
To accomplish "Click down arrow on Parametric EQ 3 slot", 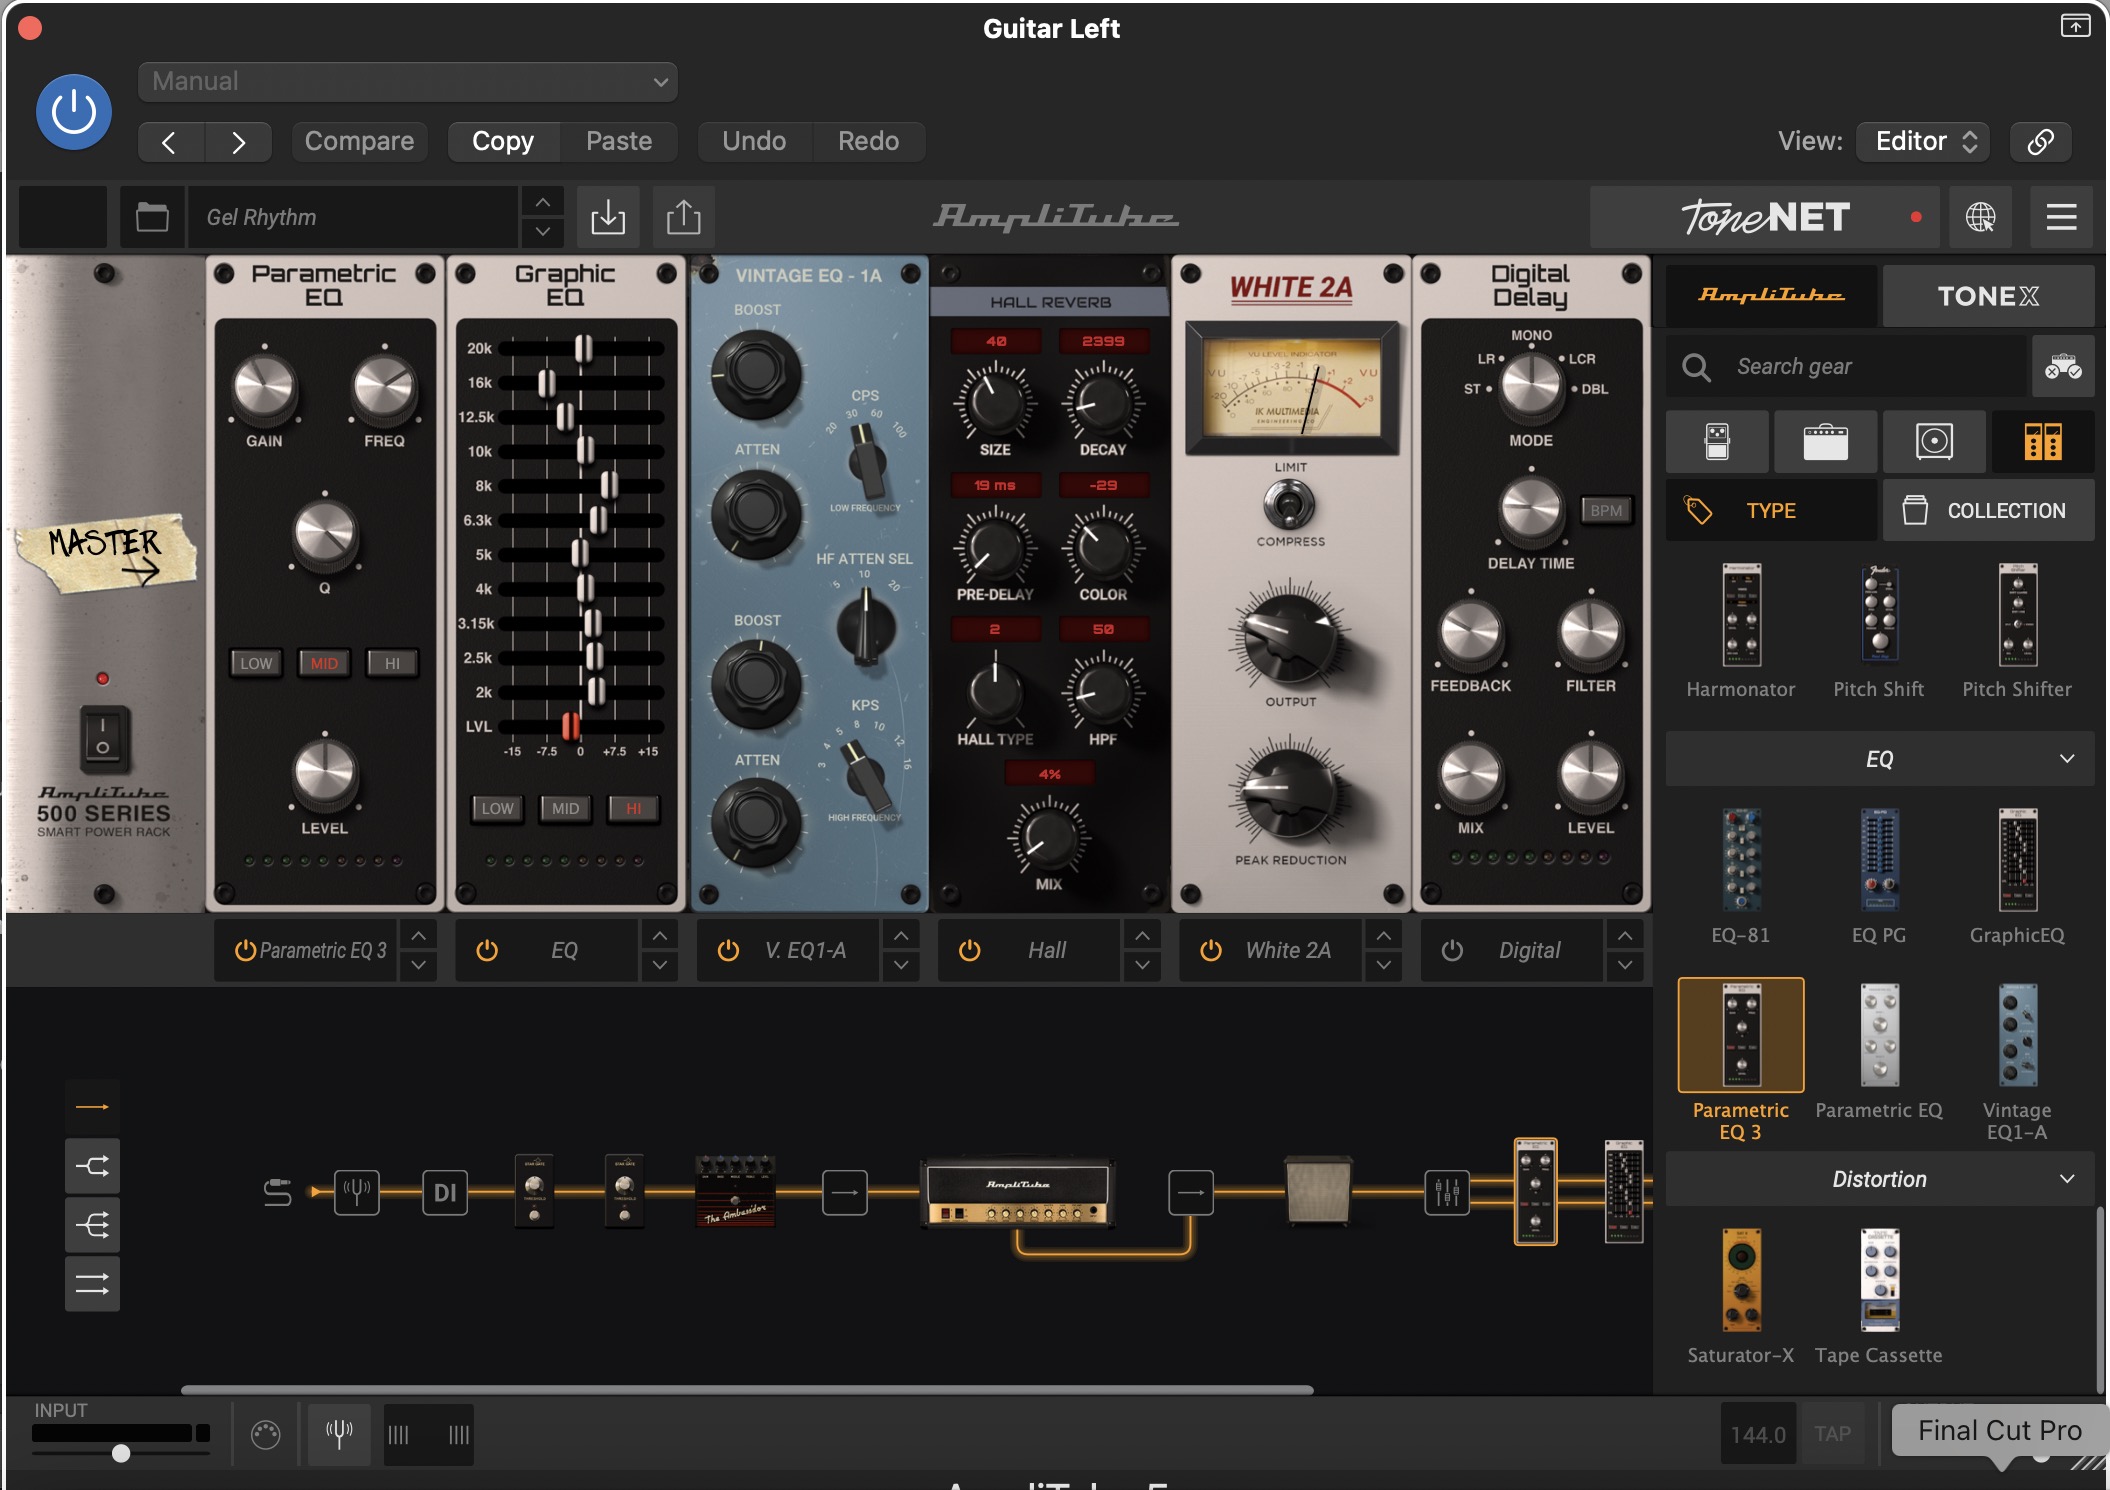I will tap(418, 965).
